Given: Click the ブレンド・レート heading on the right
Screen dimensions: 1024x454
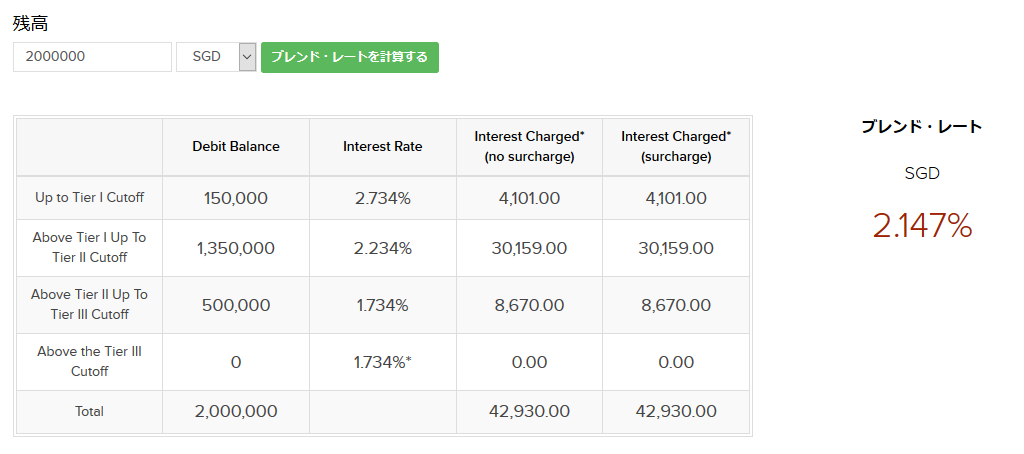Looking at the screenshot, I should pyautogui.click(x=922, y=127).
